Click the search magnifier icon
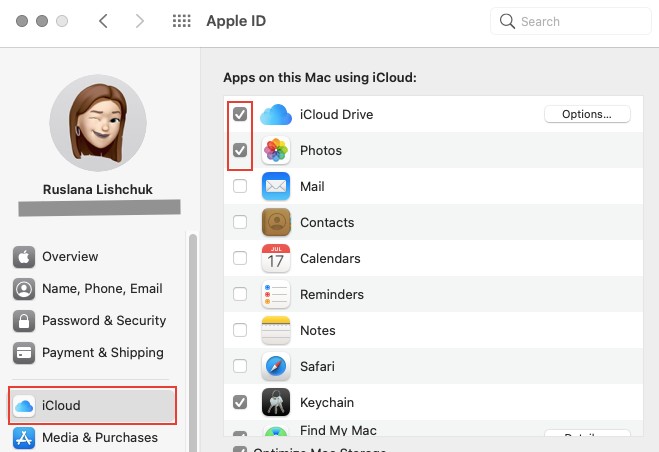Viewport: 659px width, 452px height. click(x=507, y=21)
